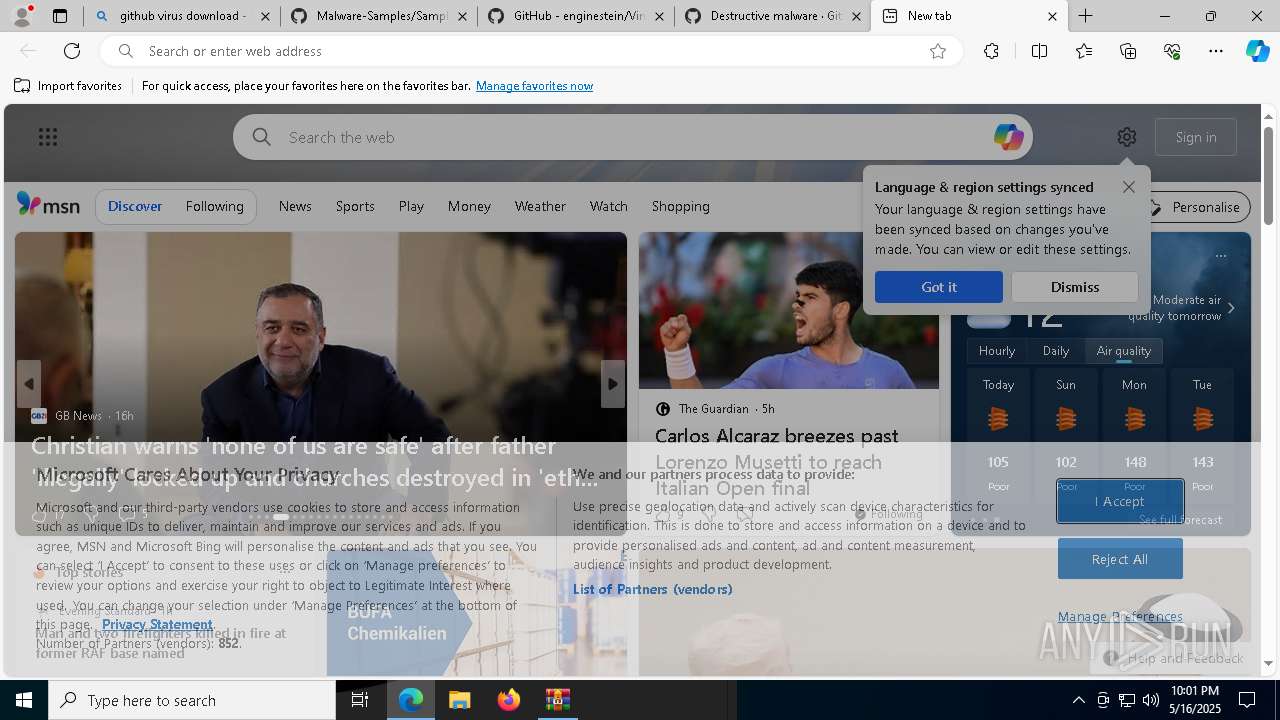Open the News section
Image resolution: width=1280 pixels, height=720 pixels.
[x=295, y=206]
